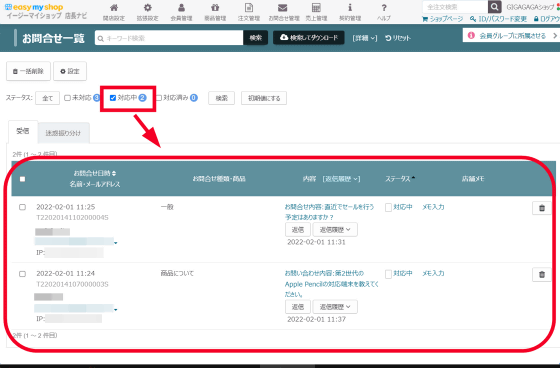Open ヘルプ question mark menu
The image size is (560, 368).
(x=384, y=12)
